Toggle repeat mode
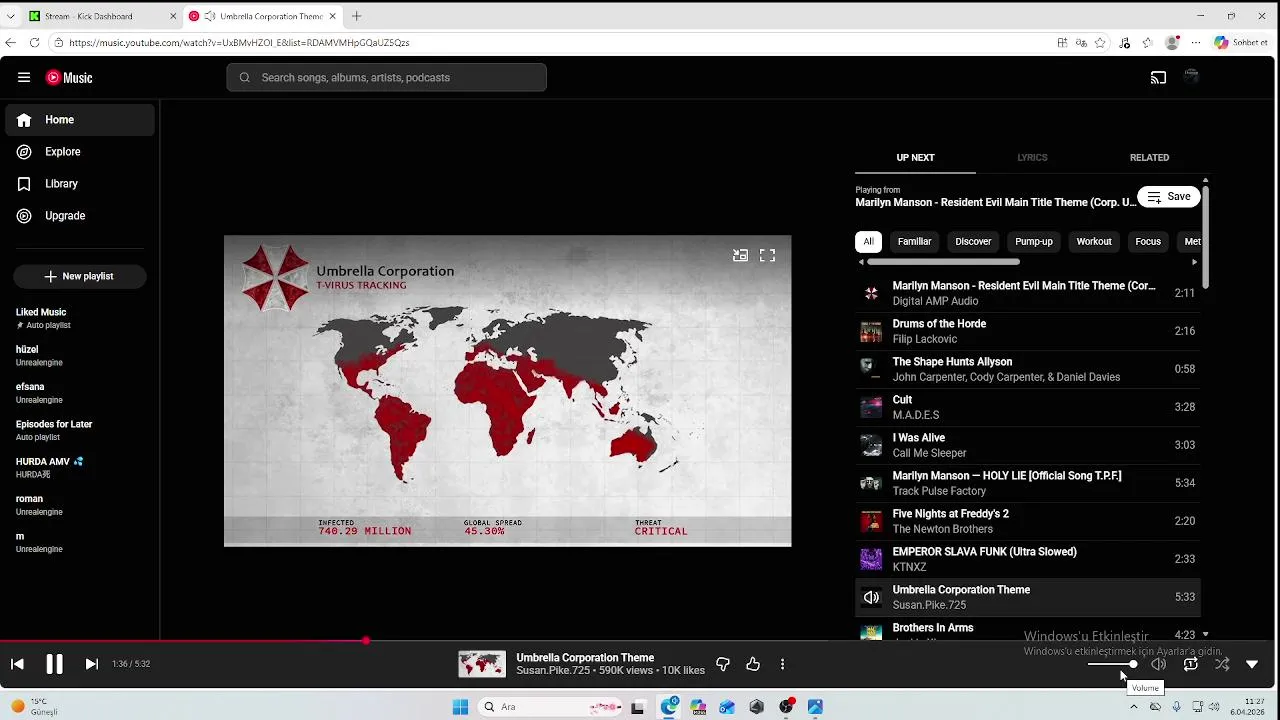 click(x=1190, y=664)
